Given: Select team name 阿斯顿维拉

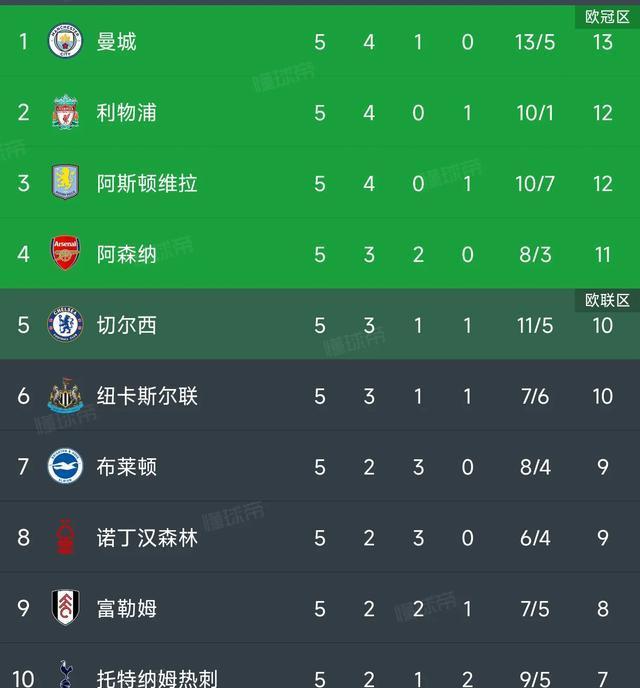Looking at the screenshot, I should coord(147,183).
